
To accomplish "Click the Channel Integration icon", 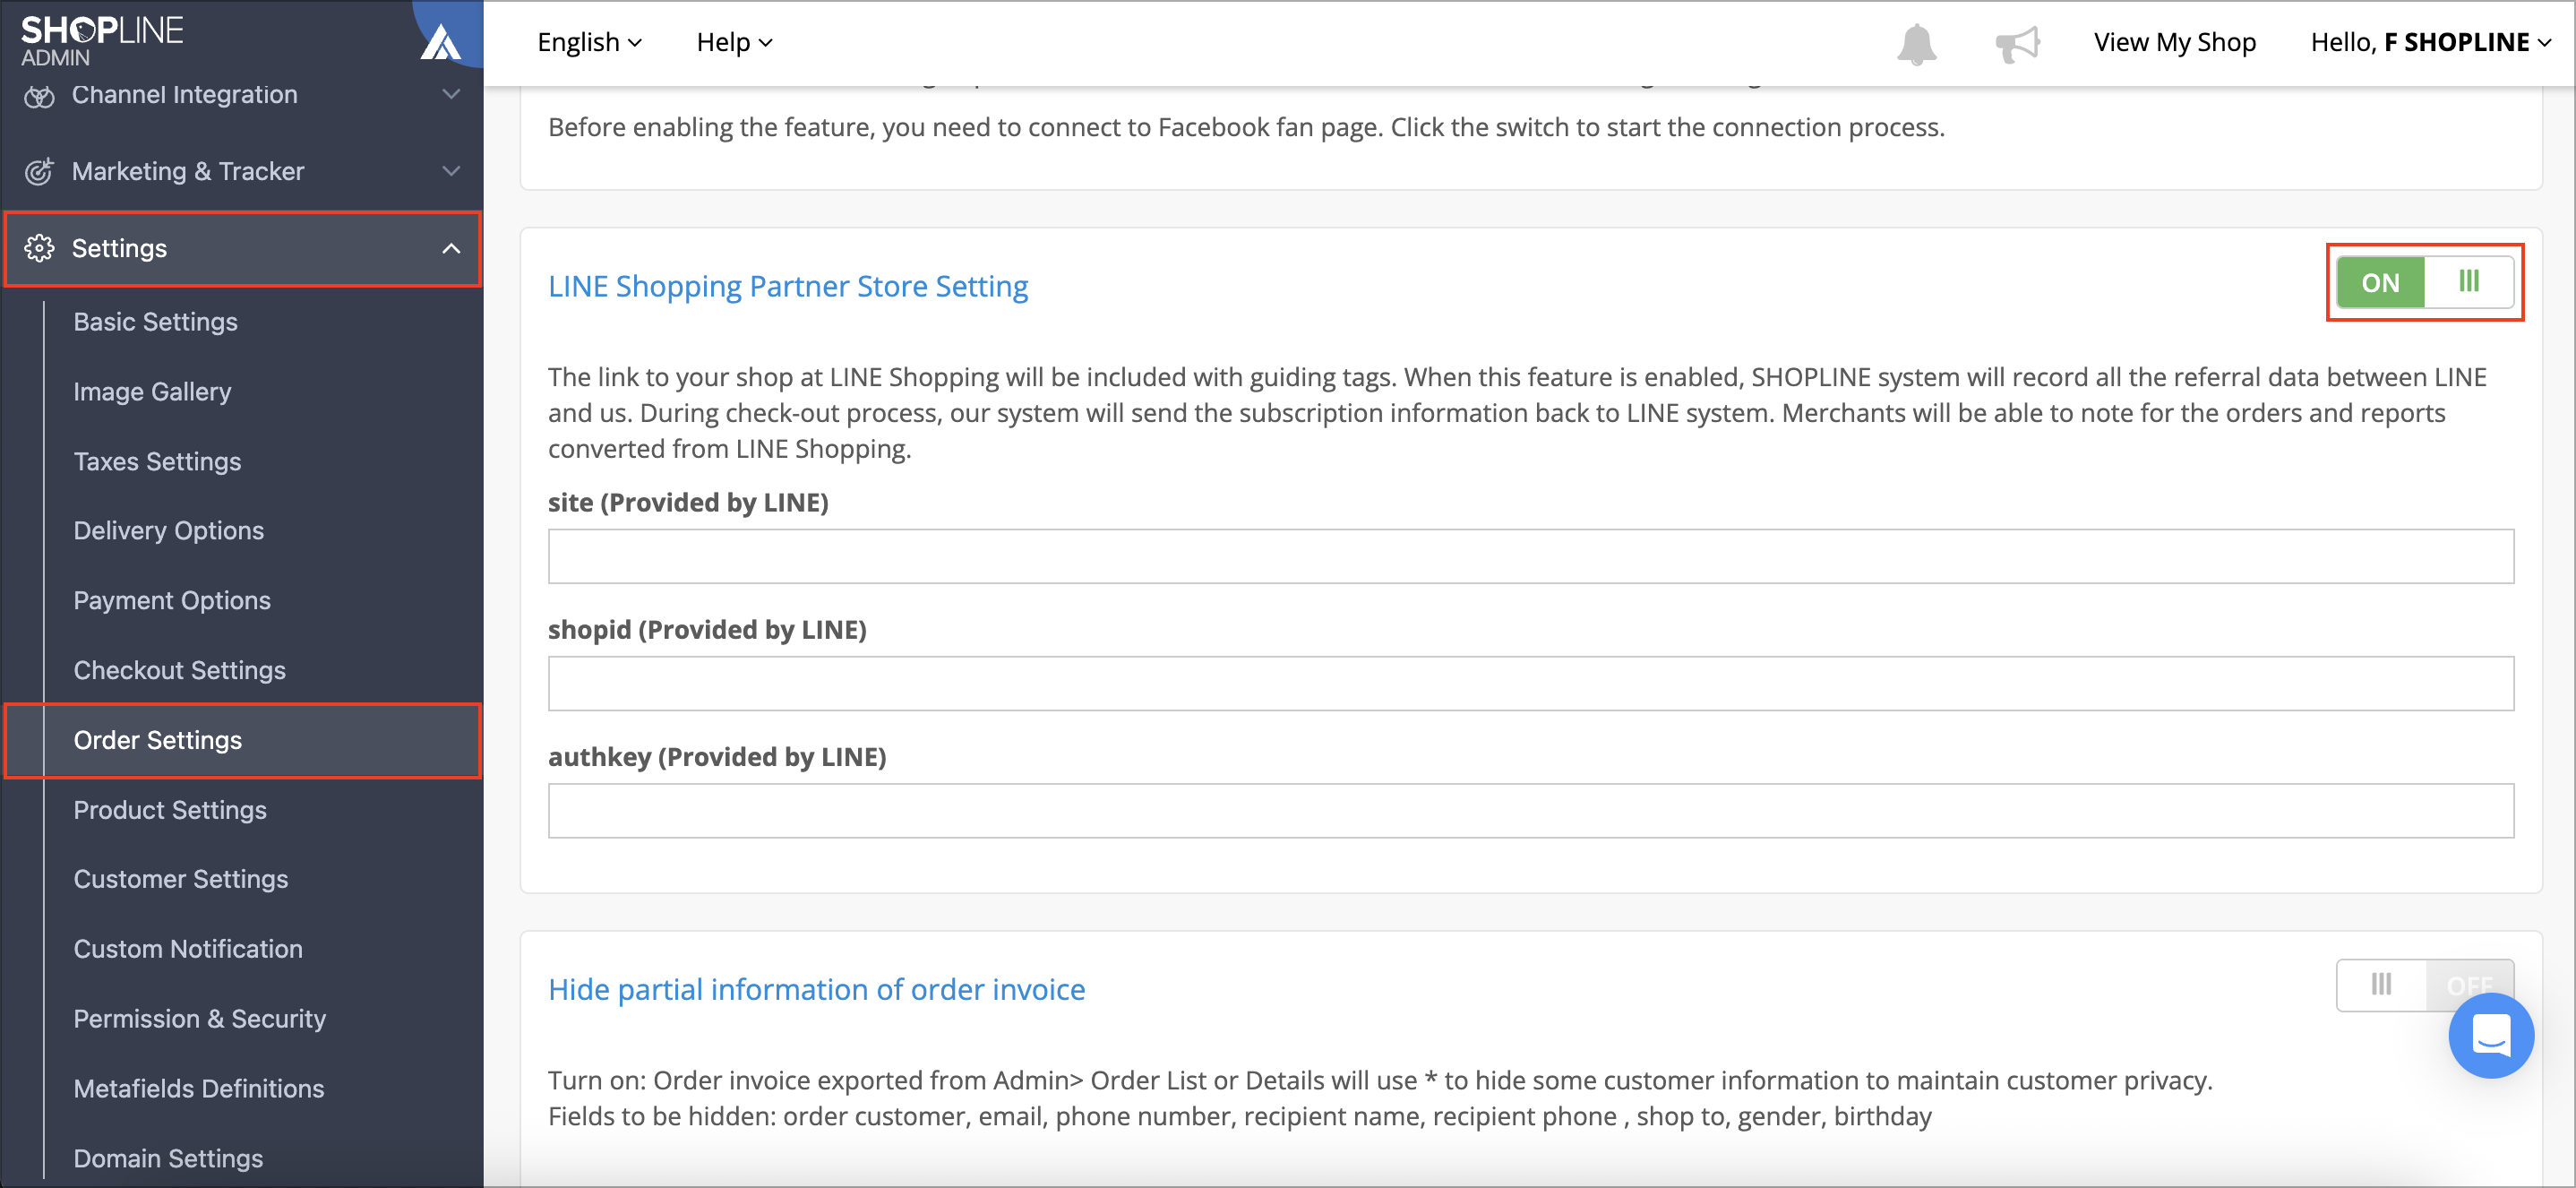I will pos(39,96).
